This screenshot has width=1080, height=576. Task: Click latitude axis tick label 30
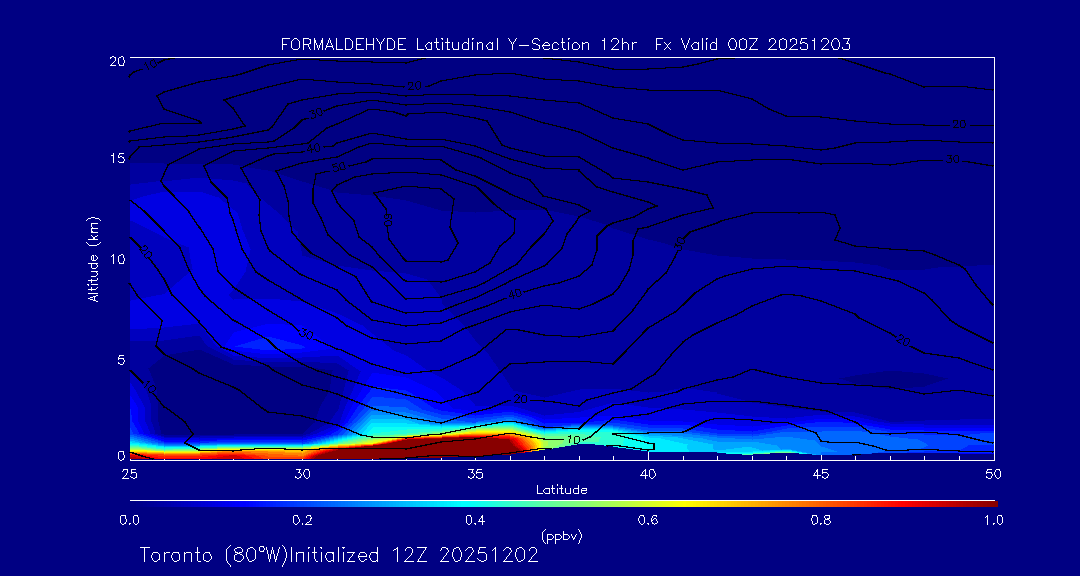[x=302, y=474]
